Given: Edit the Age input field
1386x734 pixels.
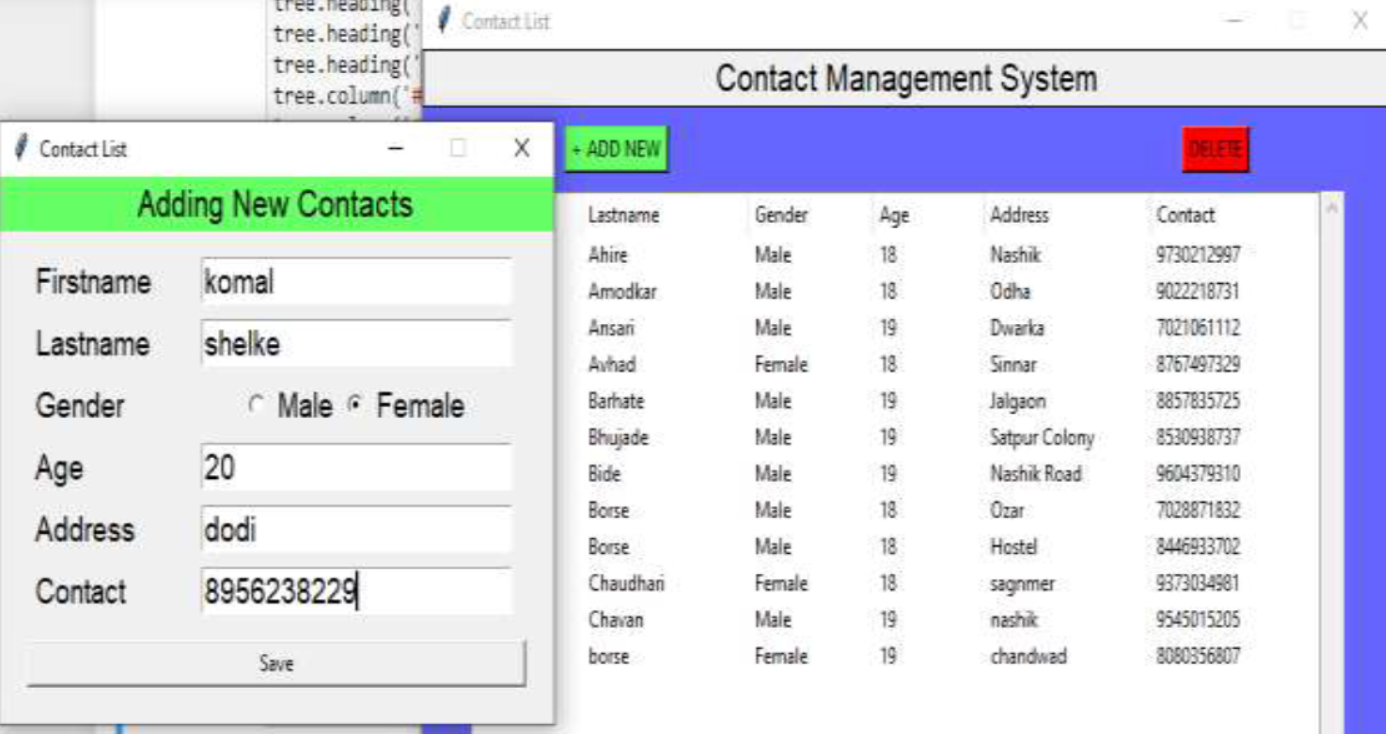Looking at the screenshot, I should click(355, 468).
